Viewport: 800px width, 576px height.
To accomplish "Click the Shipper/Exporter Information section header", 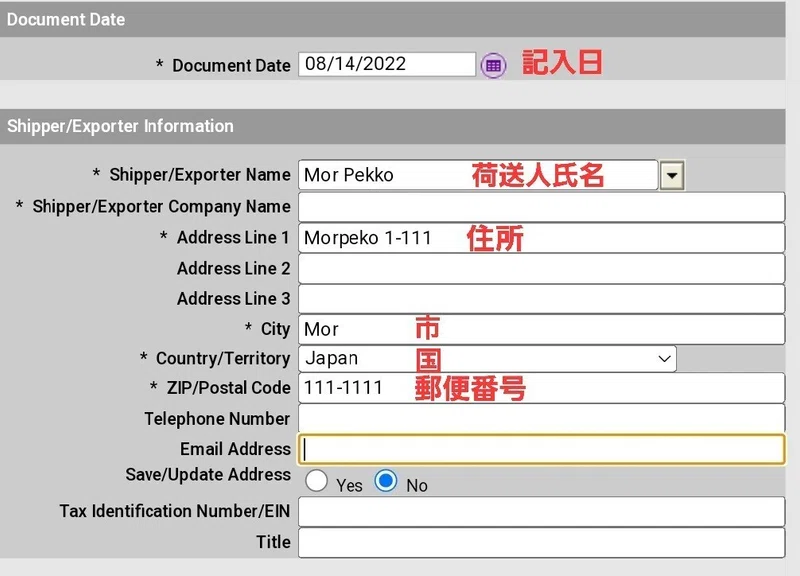I will pyautogui.click(x=392, y=126).
